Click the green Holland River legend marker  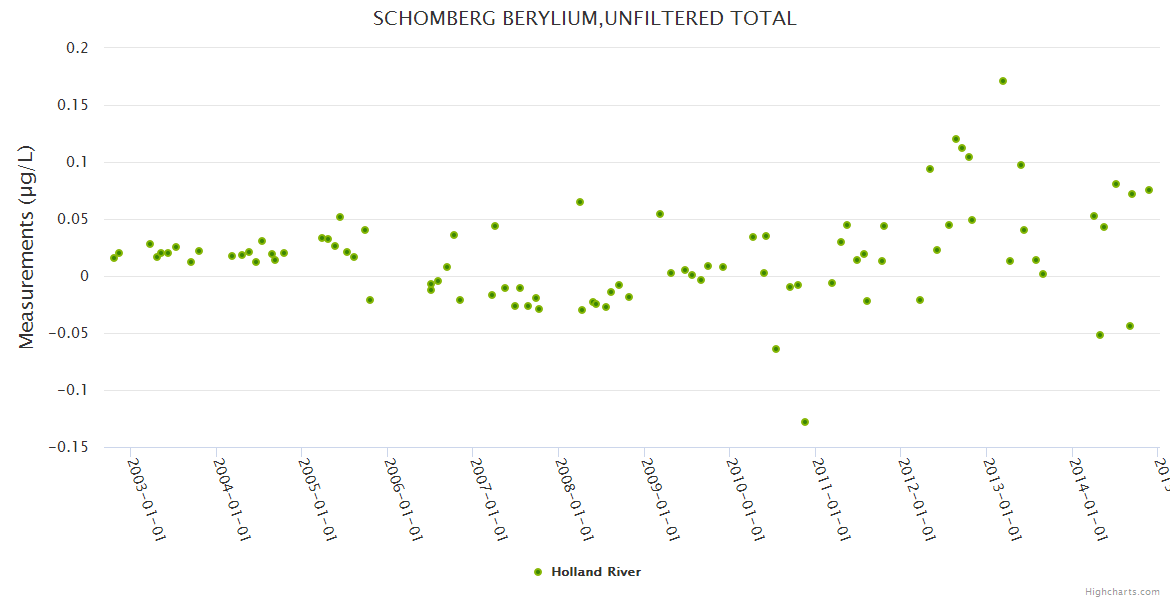[x=538, y=572]
